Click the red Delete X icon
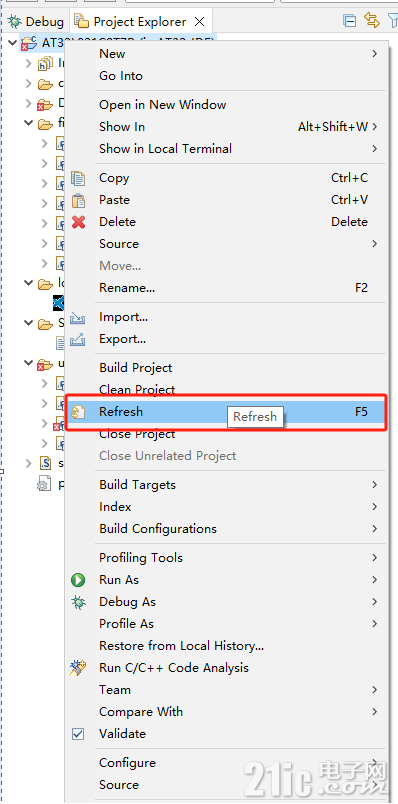Image resolution: width=398 pixels, height=804 pixels. [x=78, y=222]
